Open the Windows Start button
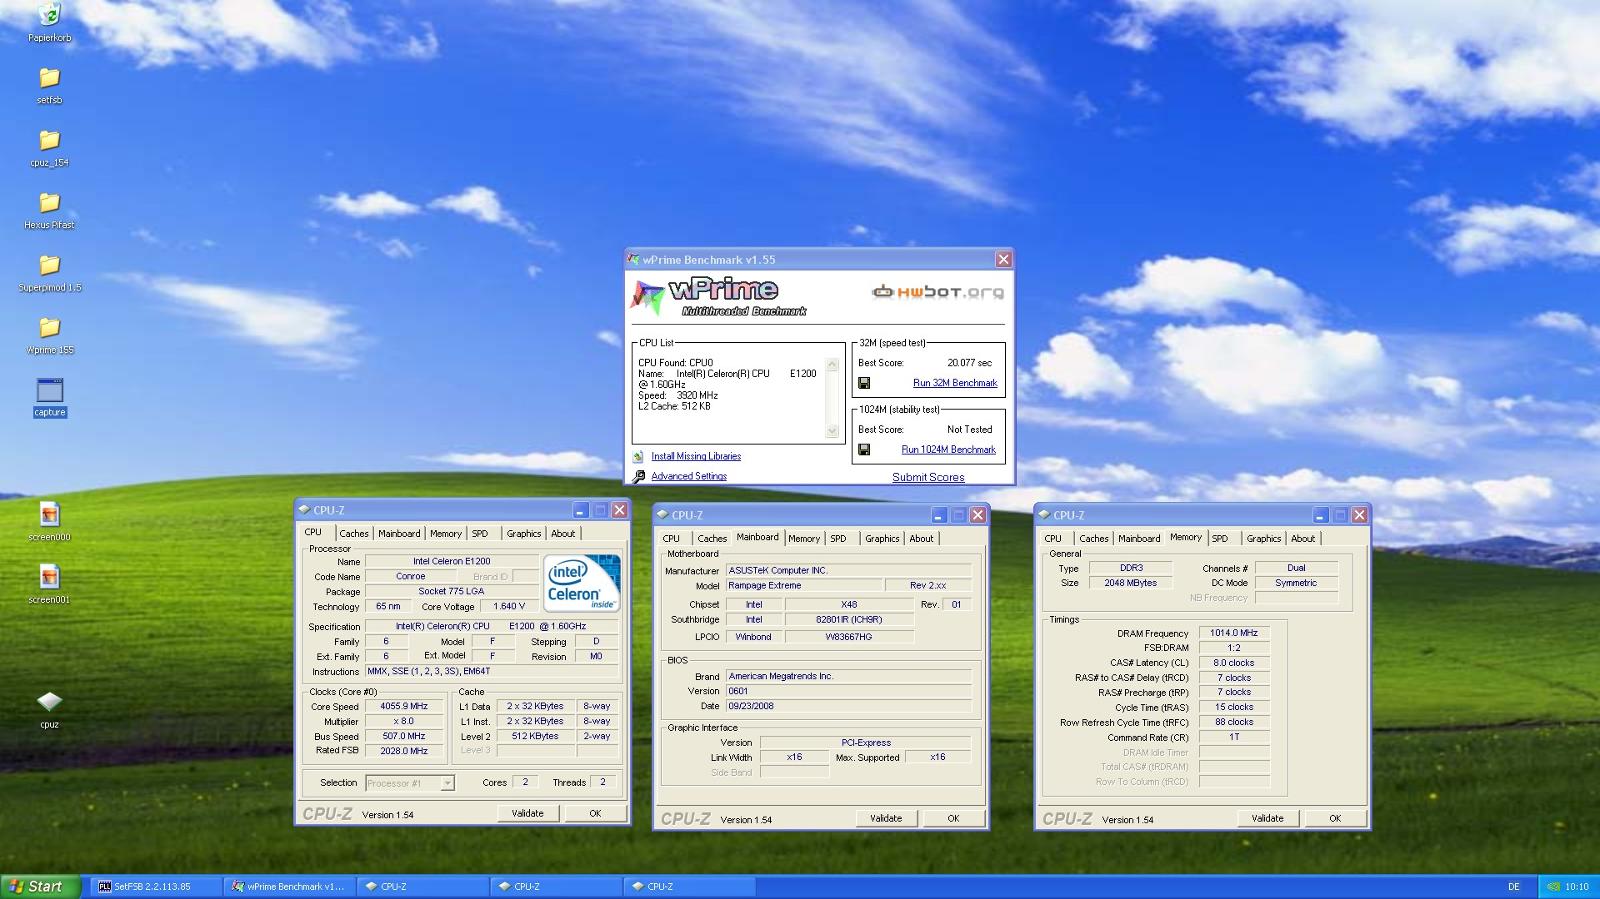The height and width of the screenshot is (899, 1600). point(40,886)
